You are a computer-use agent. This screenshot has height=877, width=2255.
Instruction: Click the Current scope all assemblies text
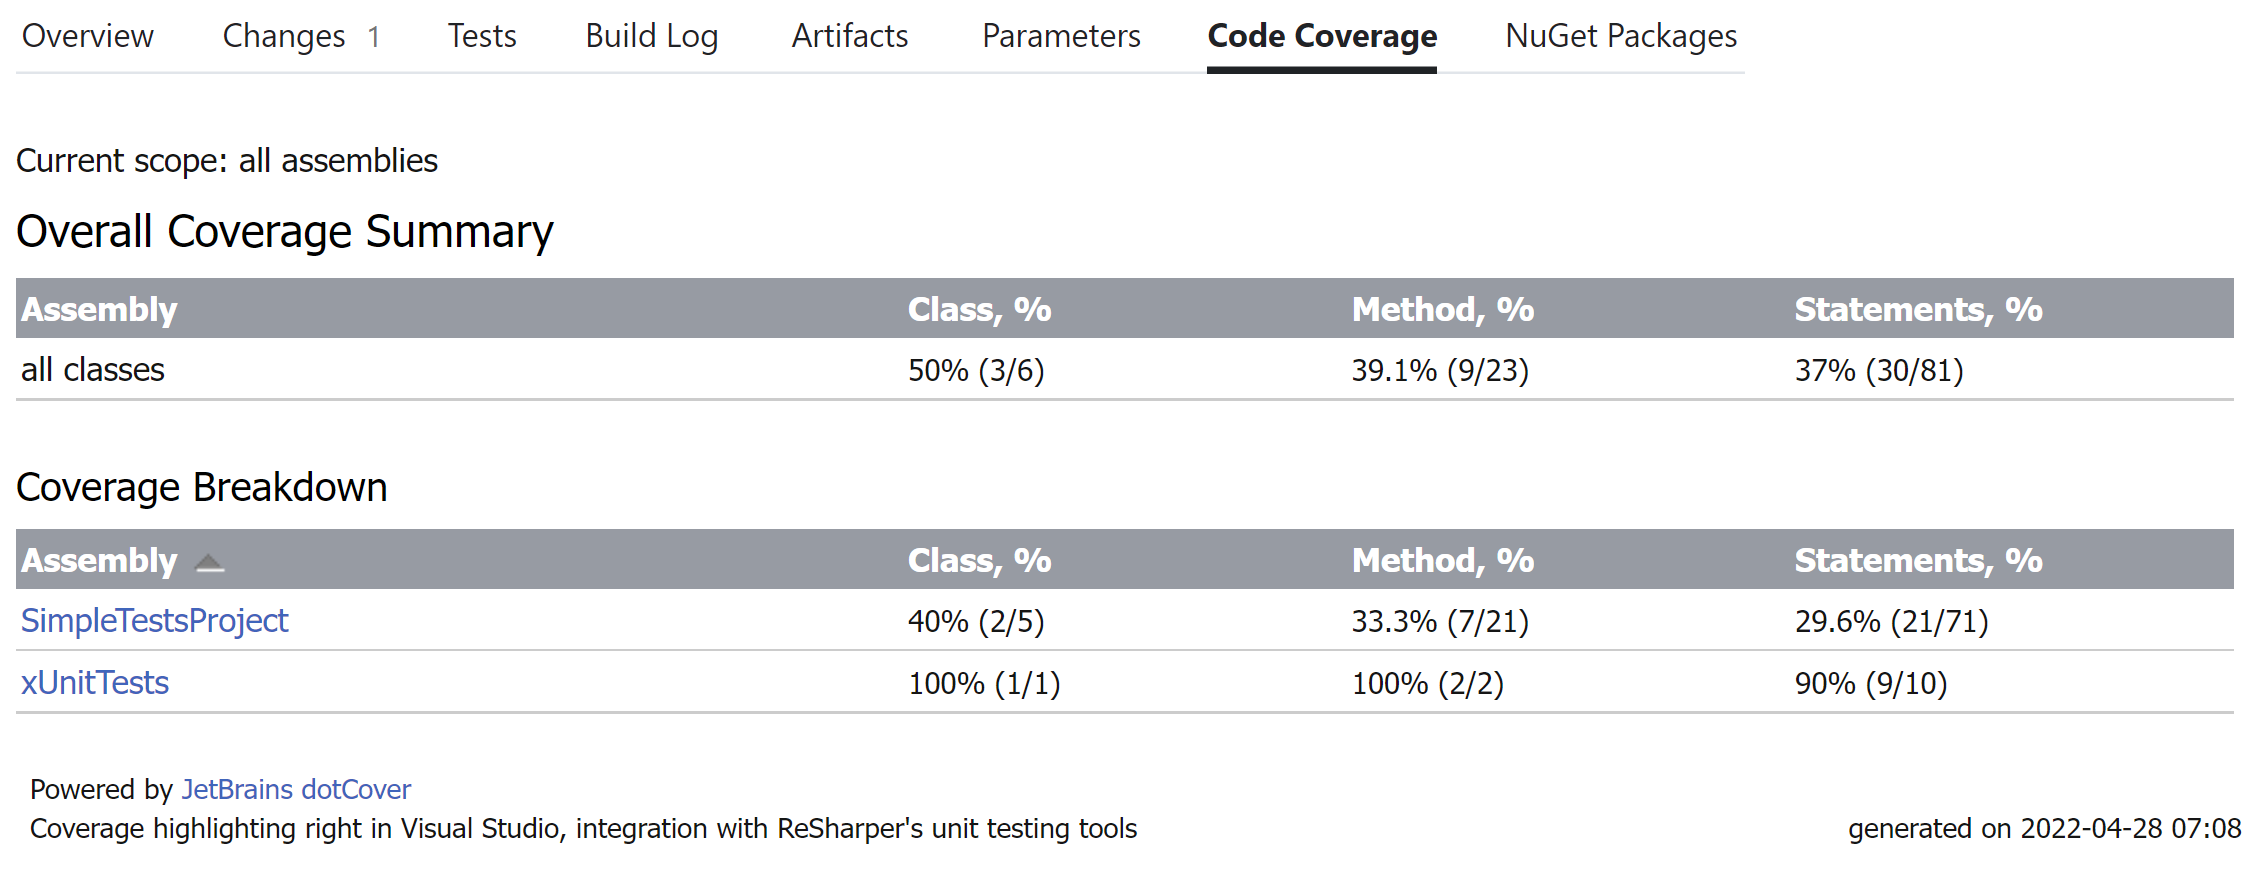pyautogui.click(x=226, y=160)
